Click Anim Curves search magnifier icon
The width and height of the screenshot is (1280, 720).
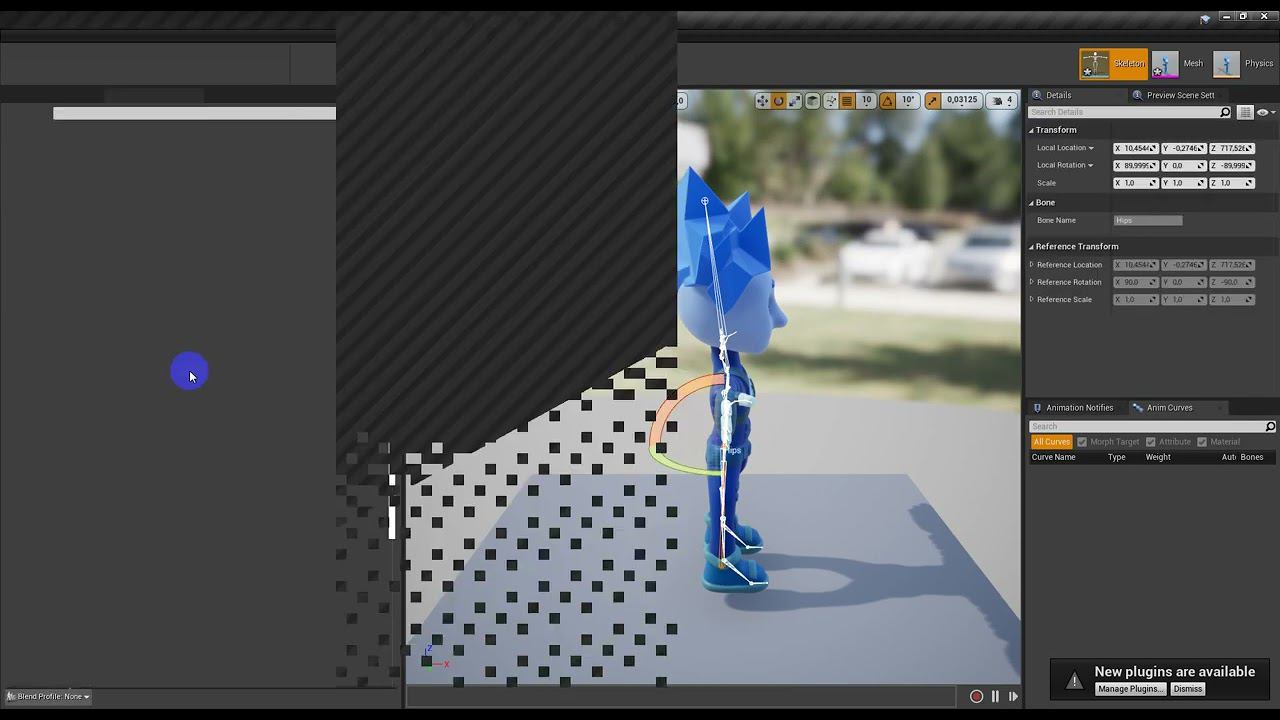click(x=1270, y=427)
